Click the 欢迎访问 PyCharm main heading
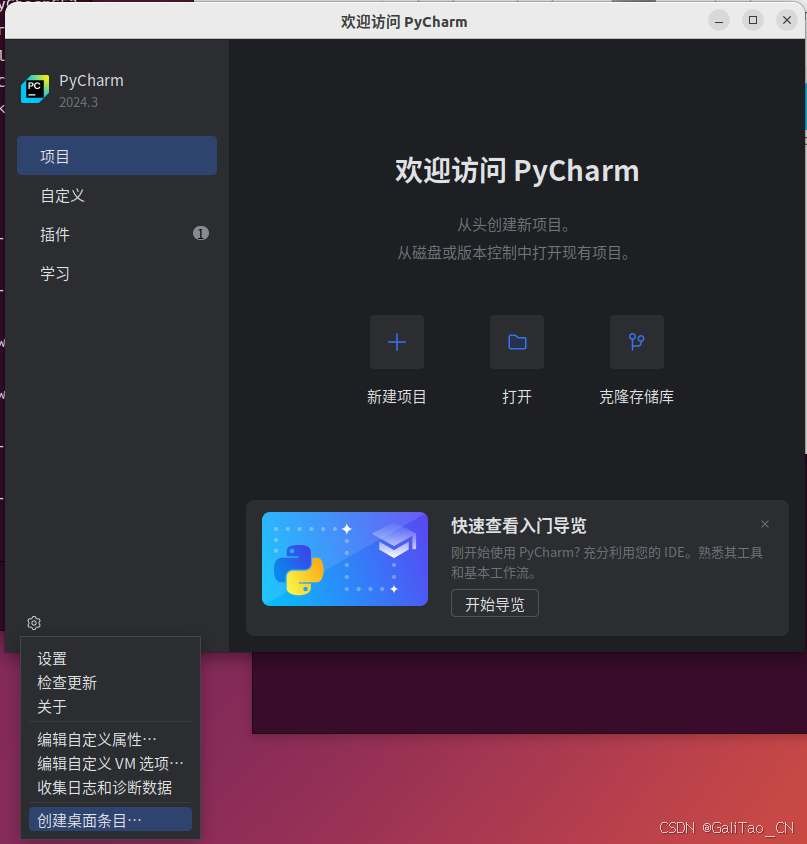The image size is (807, 844). pyautogui.click(x=517, y=171)
